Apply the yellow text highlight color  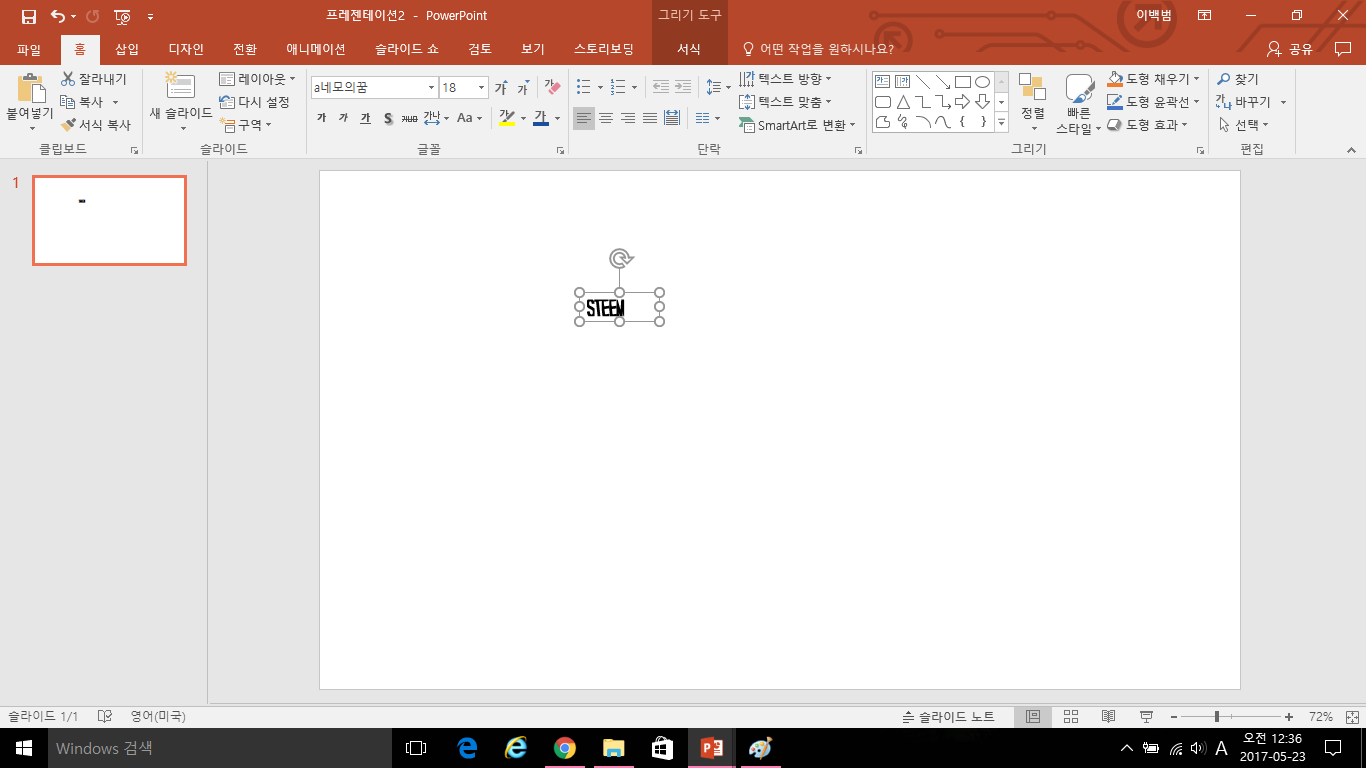507,118
